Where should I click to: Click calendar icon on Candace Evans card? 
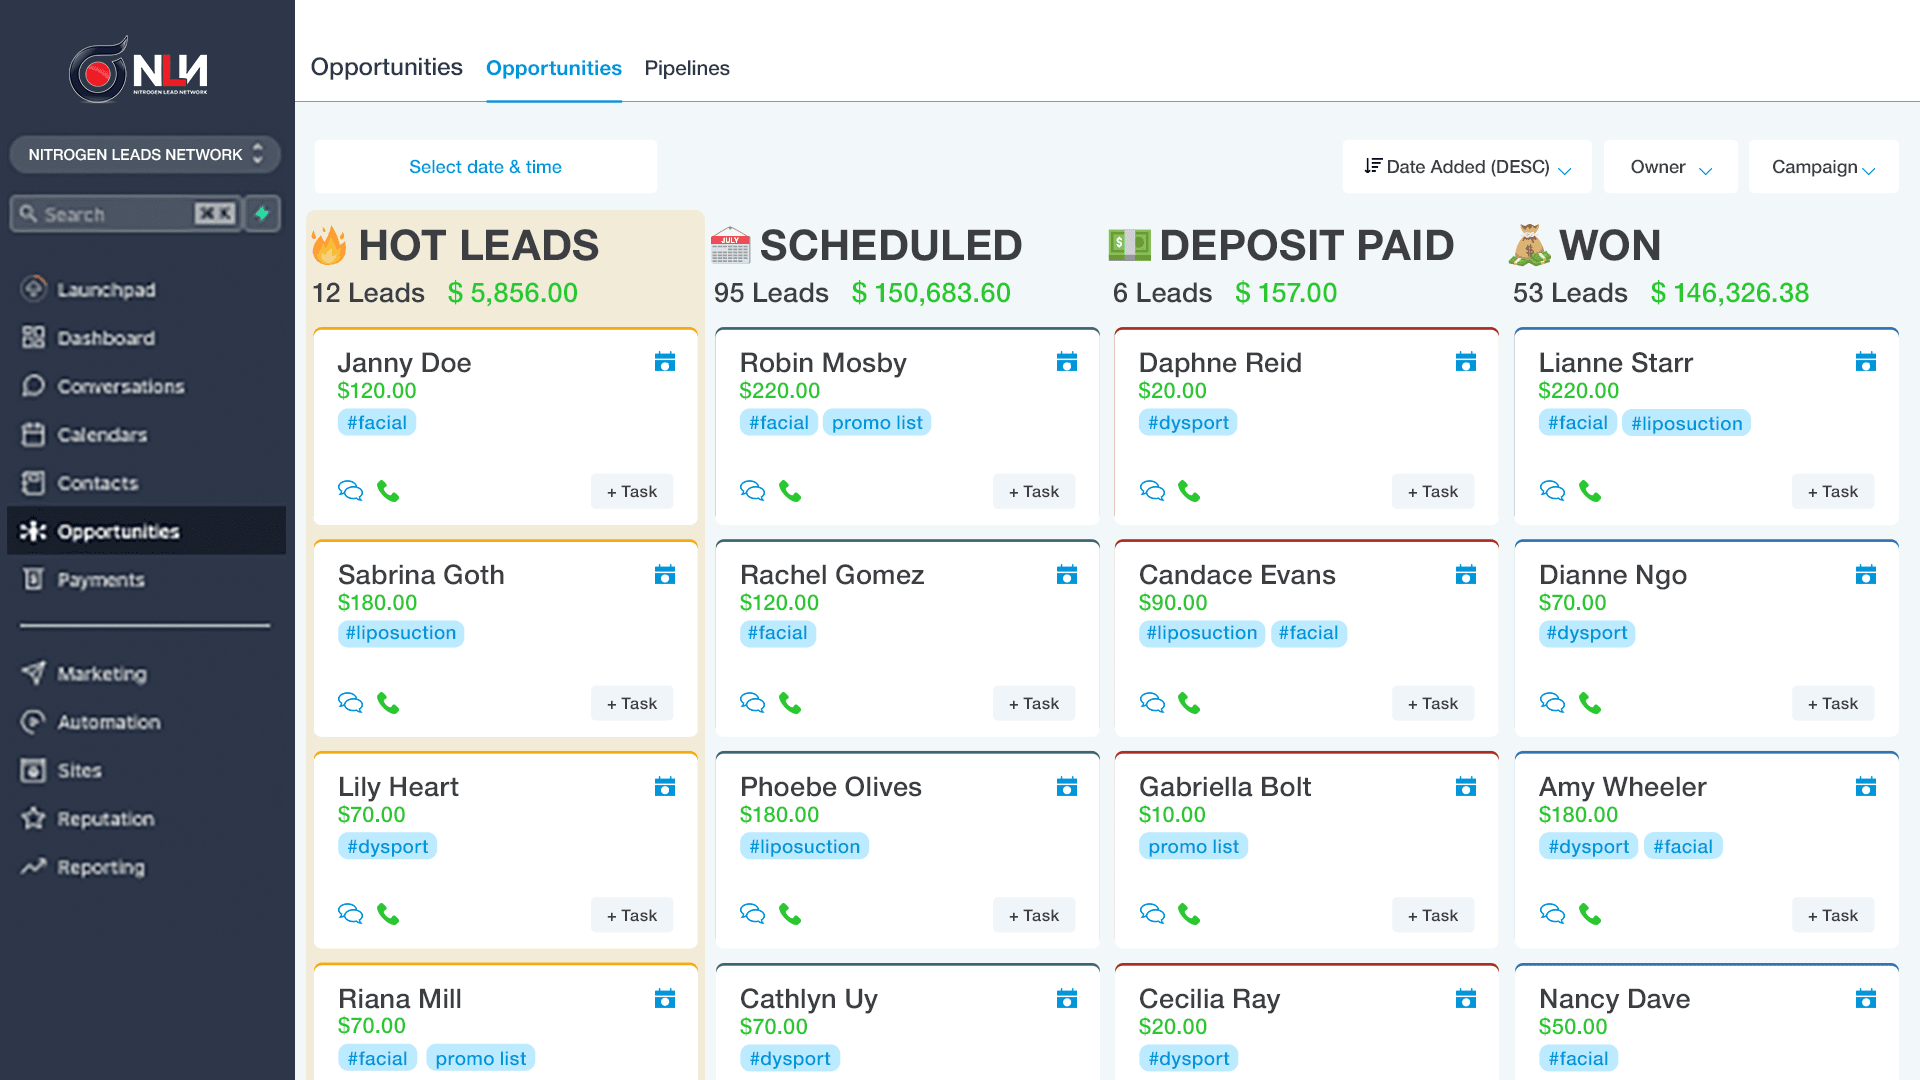tap(1465, 575)
